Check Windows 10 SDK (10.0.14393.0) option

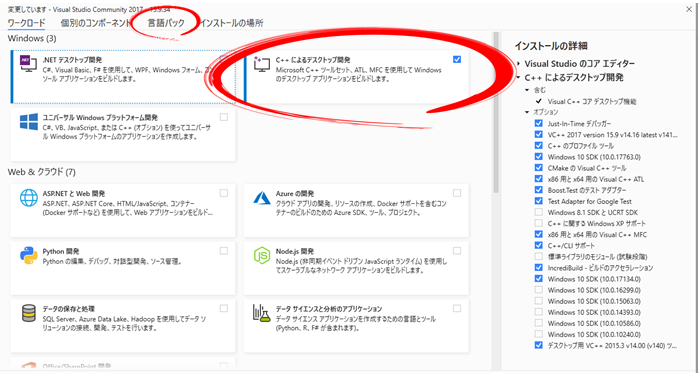539,312
